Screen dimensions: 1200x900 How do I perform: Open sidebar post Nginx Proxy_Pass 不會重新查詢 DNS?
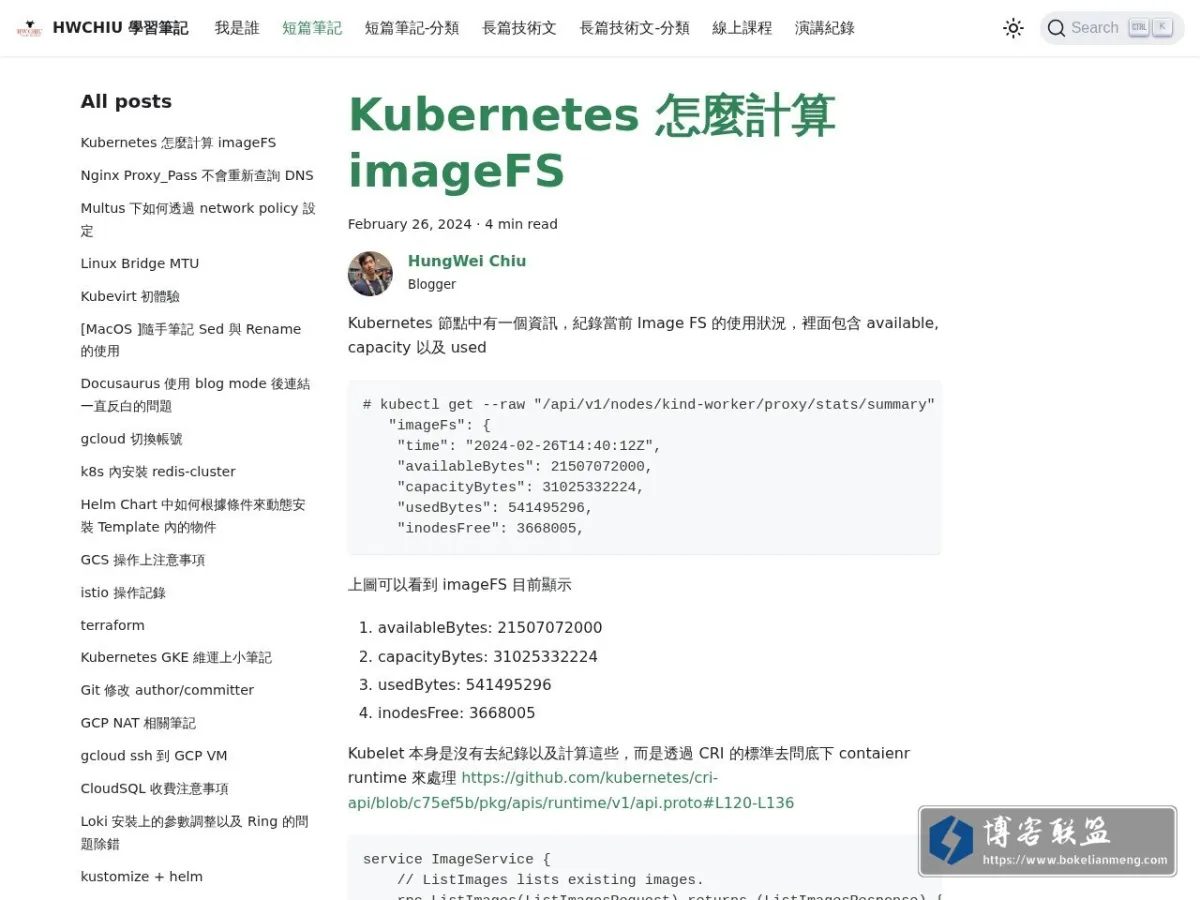point(197,175)
